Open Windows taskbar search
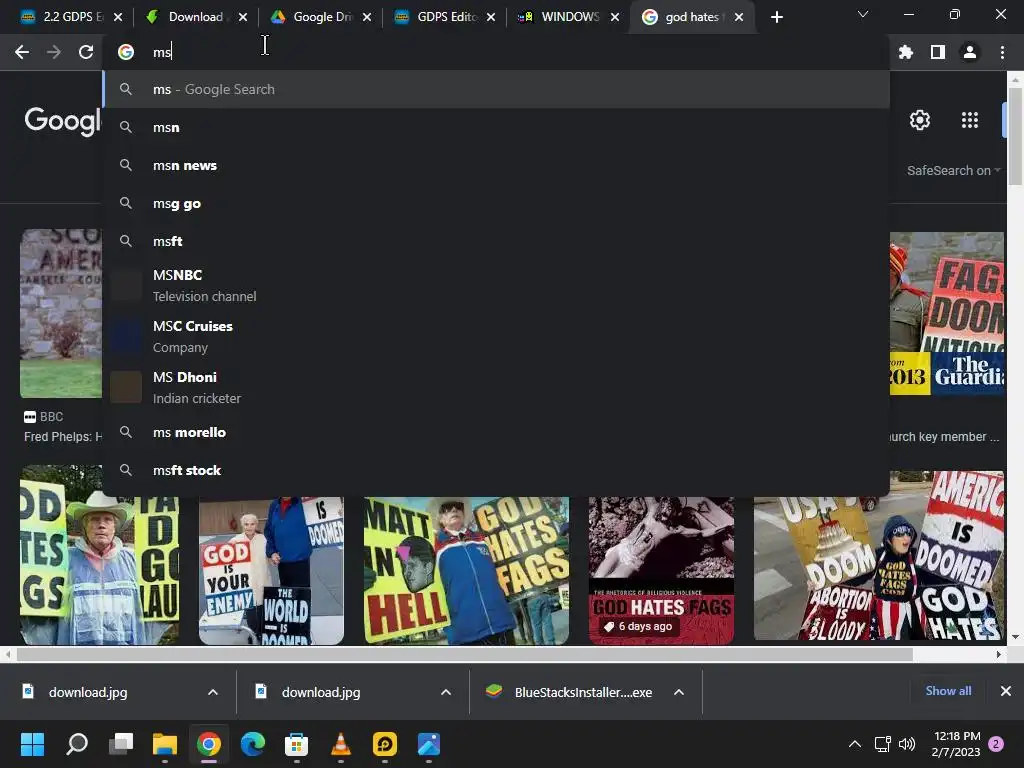This screenshot has height=768, width=1024. [77, 744]
